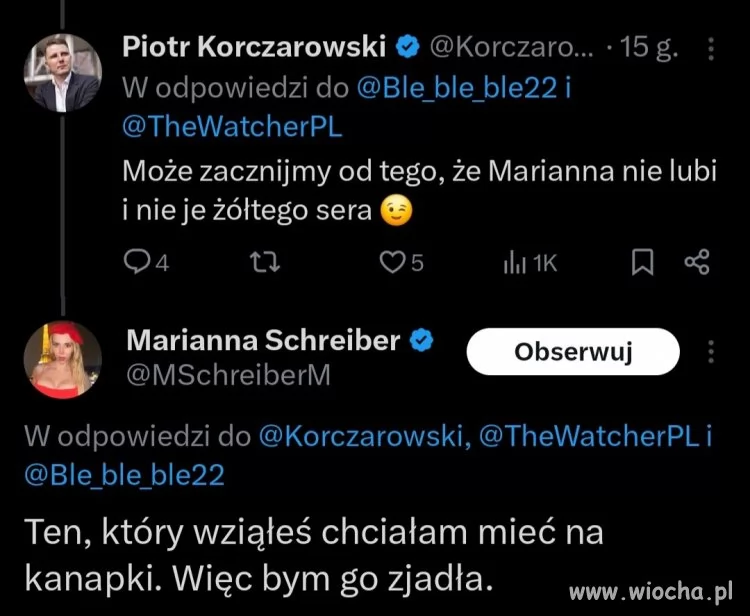The width and height of the screenshot is (750, 616).
Task: Click the reply icon under Korczarowski's tweet
Action: pos(135,262)
